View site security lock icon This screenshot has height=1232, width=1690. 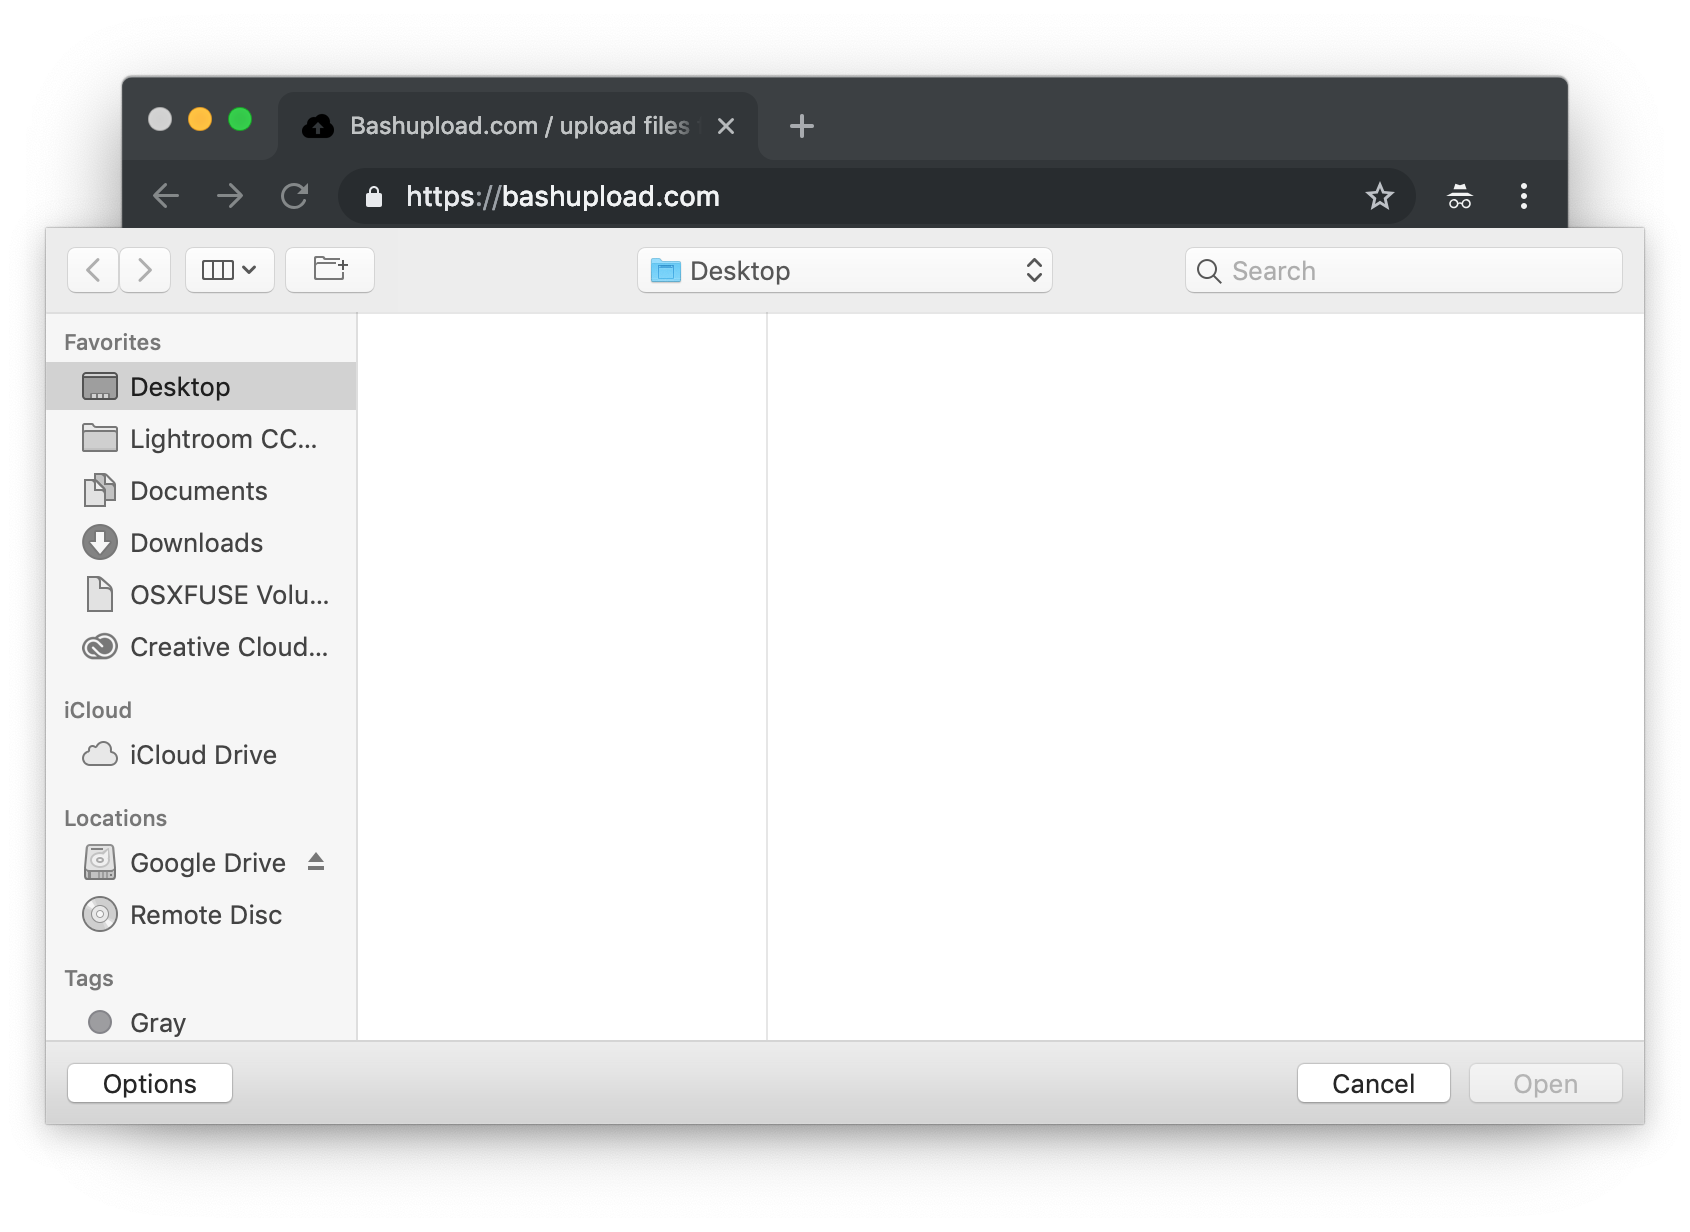[374, 196]
